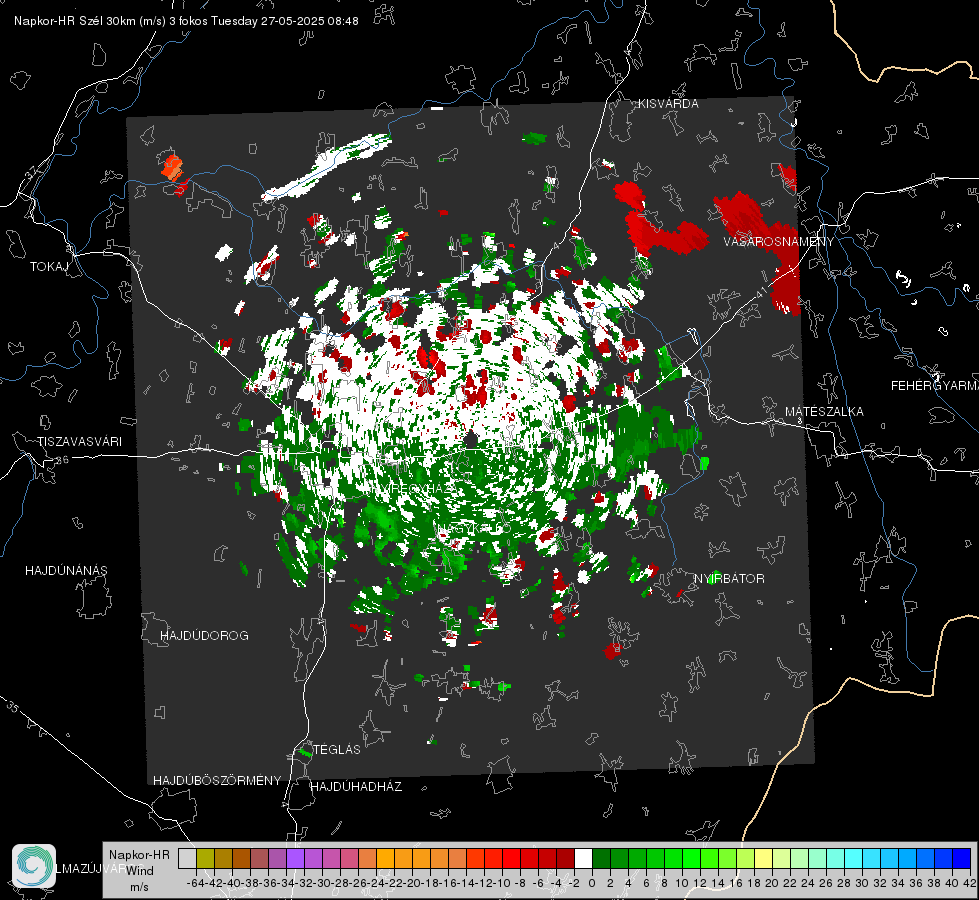Click the elongated white echo in the northwest
Image resolution: width=979 pixels, height=900 pixels.
[327, 166]
